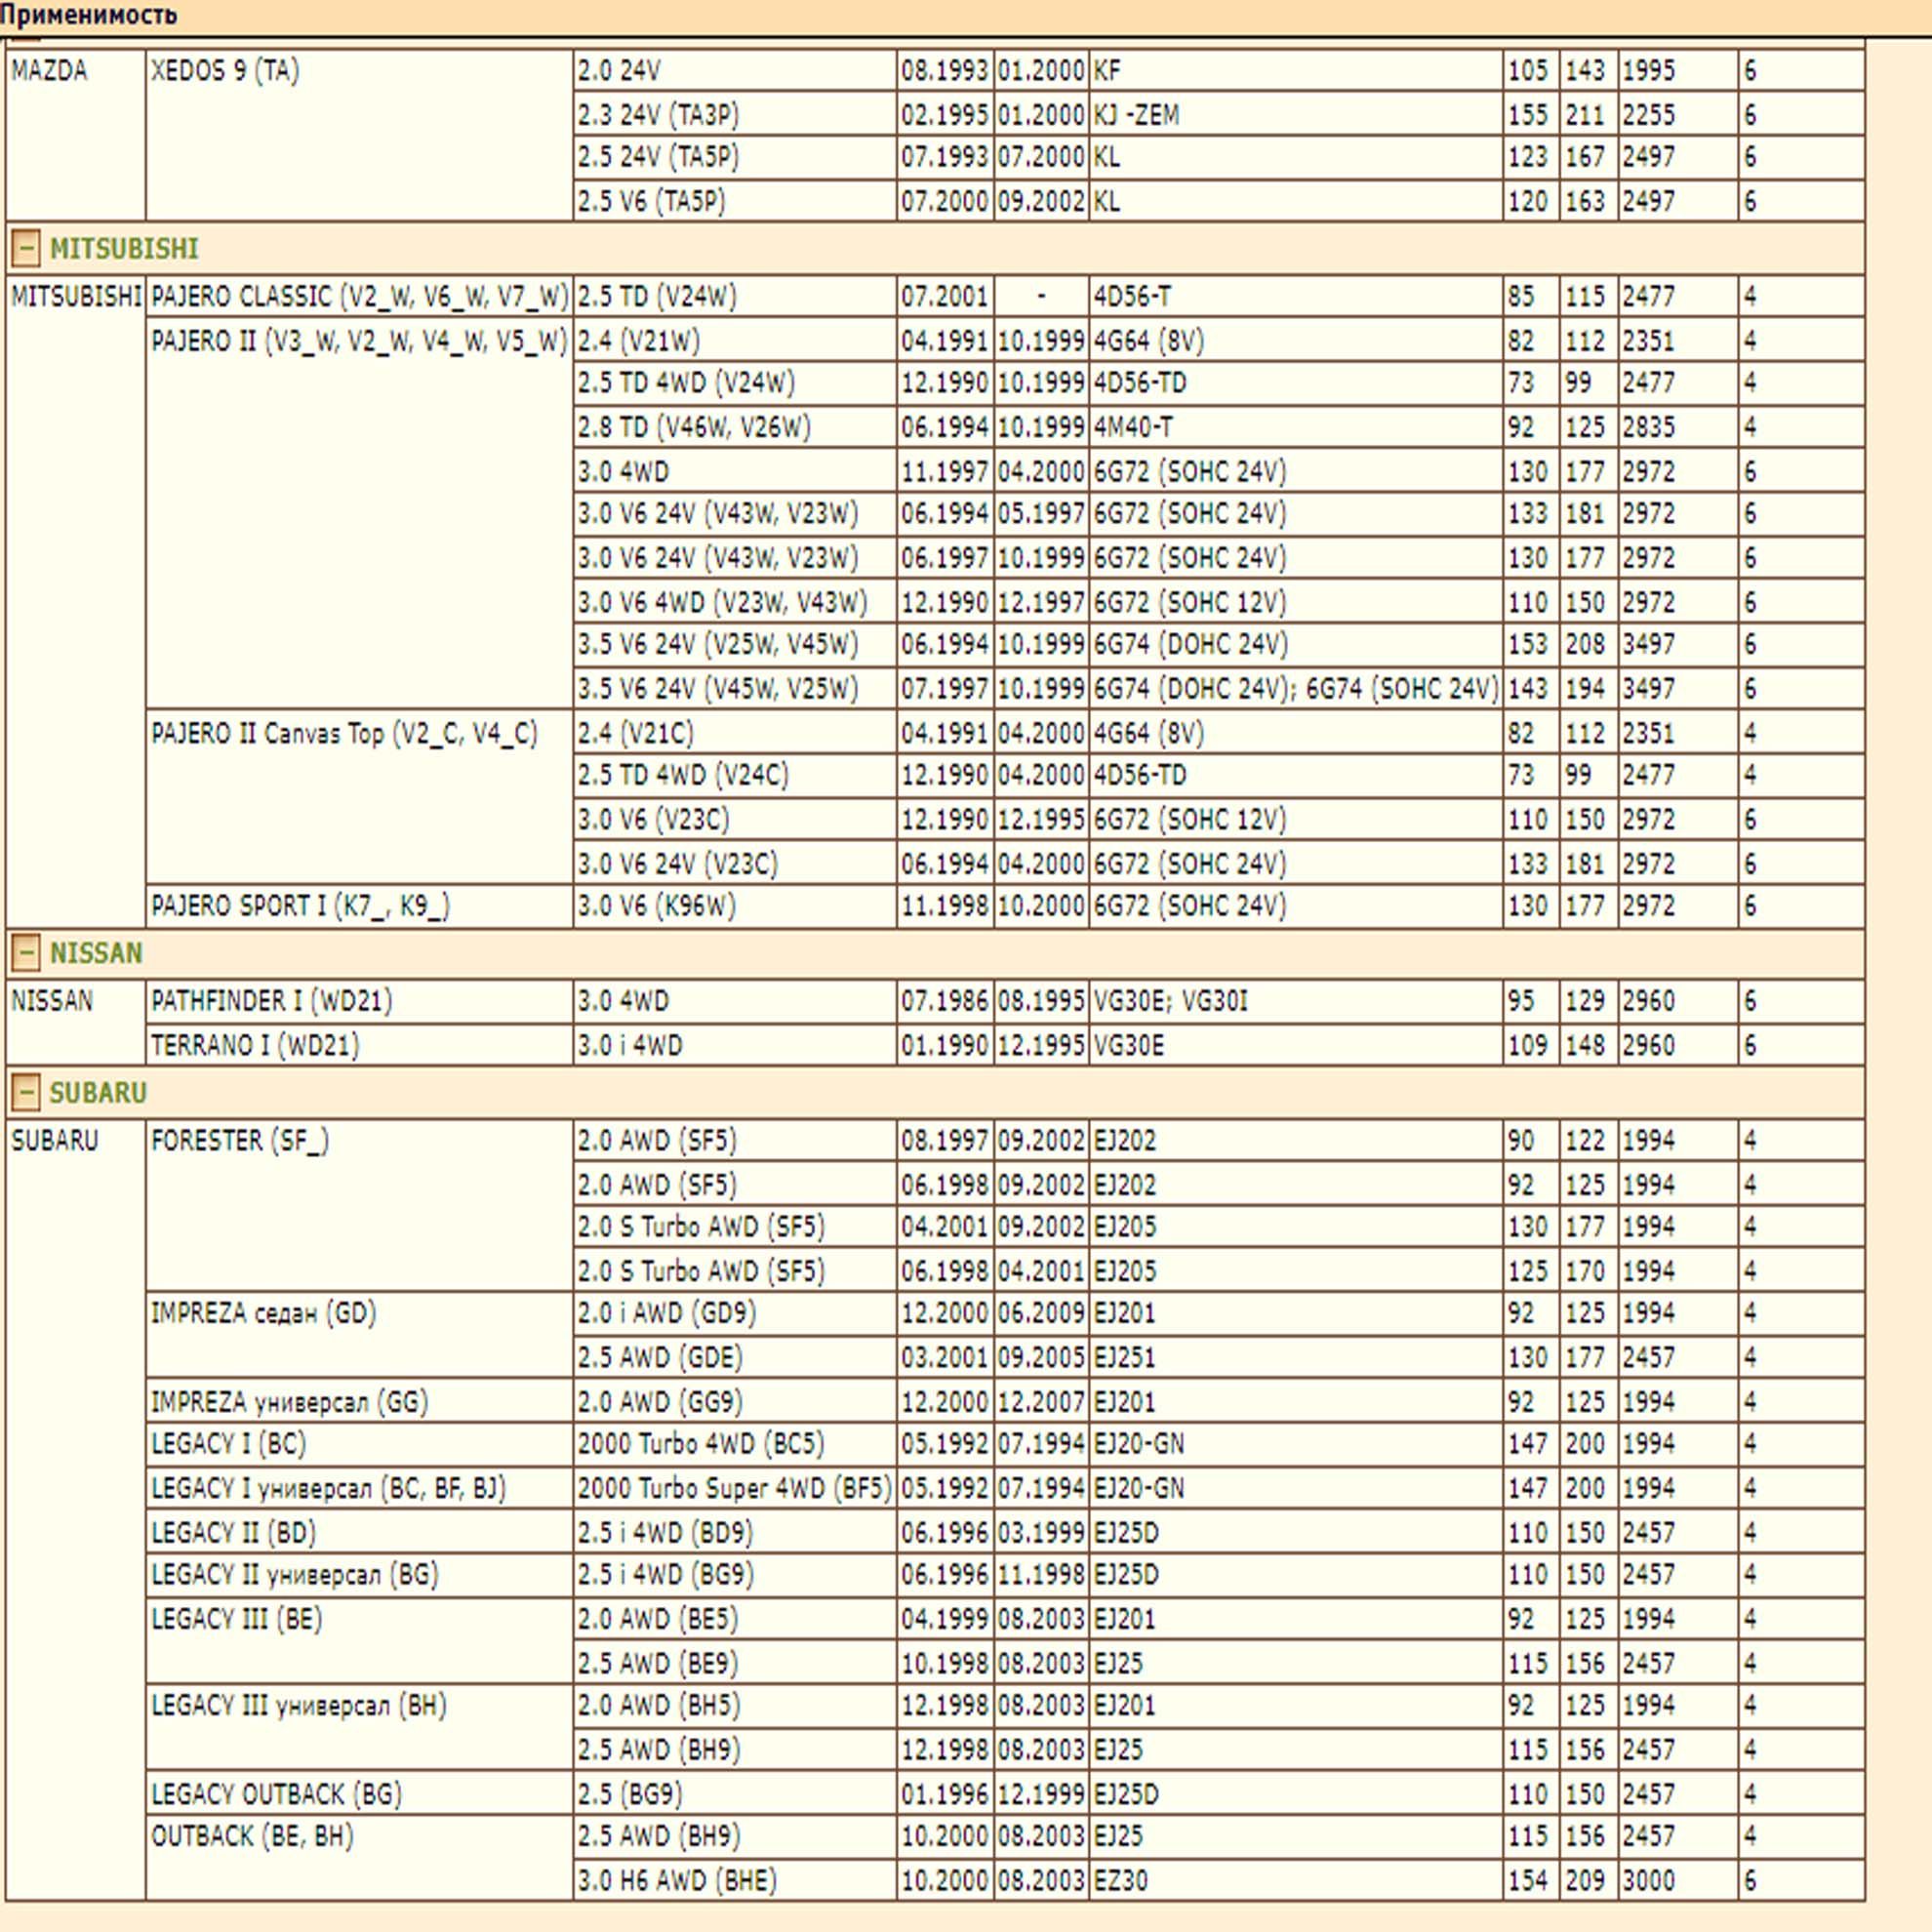Screen dimensions: 1932x1932
Task: Select the XEDOS 9 (TA) model cell
Action: [x=225, y=71]
